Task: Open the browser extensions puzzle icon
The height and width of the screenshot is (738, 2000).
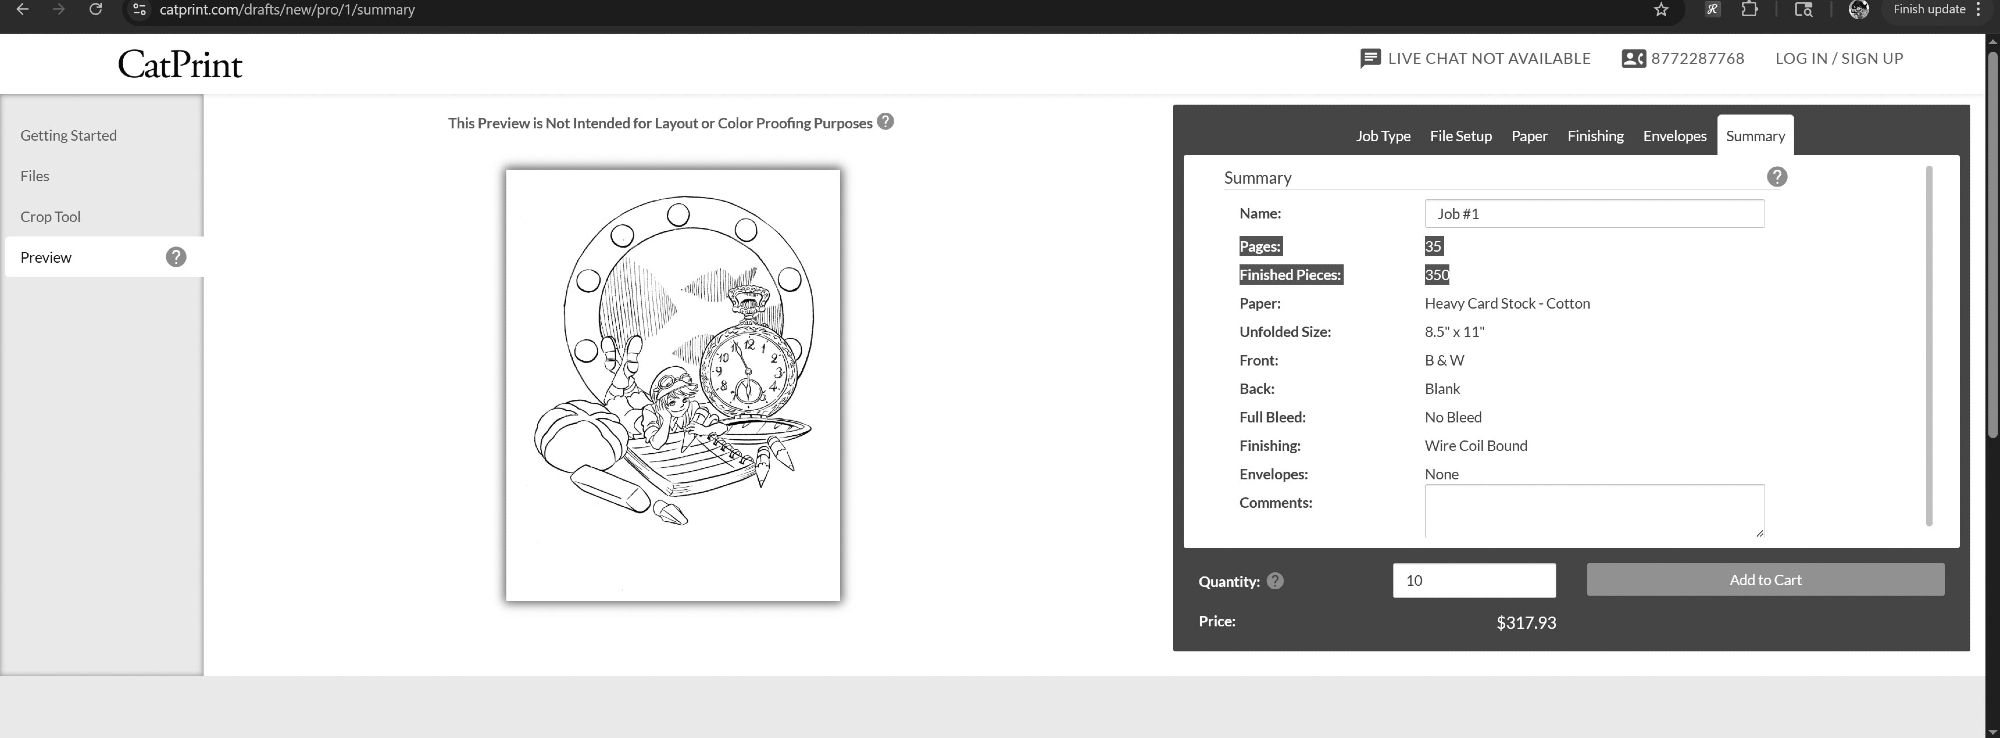Action: click(1749, 9)
